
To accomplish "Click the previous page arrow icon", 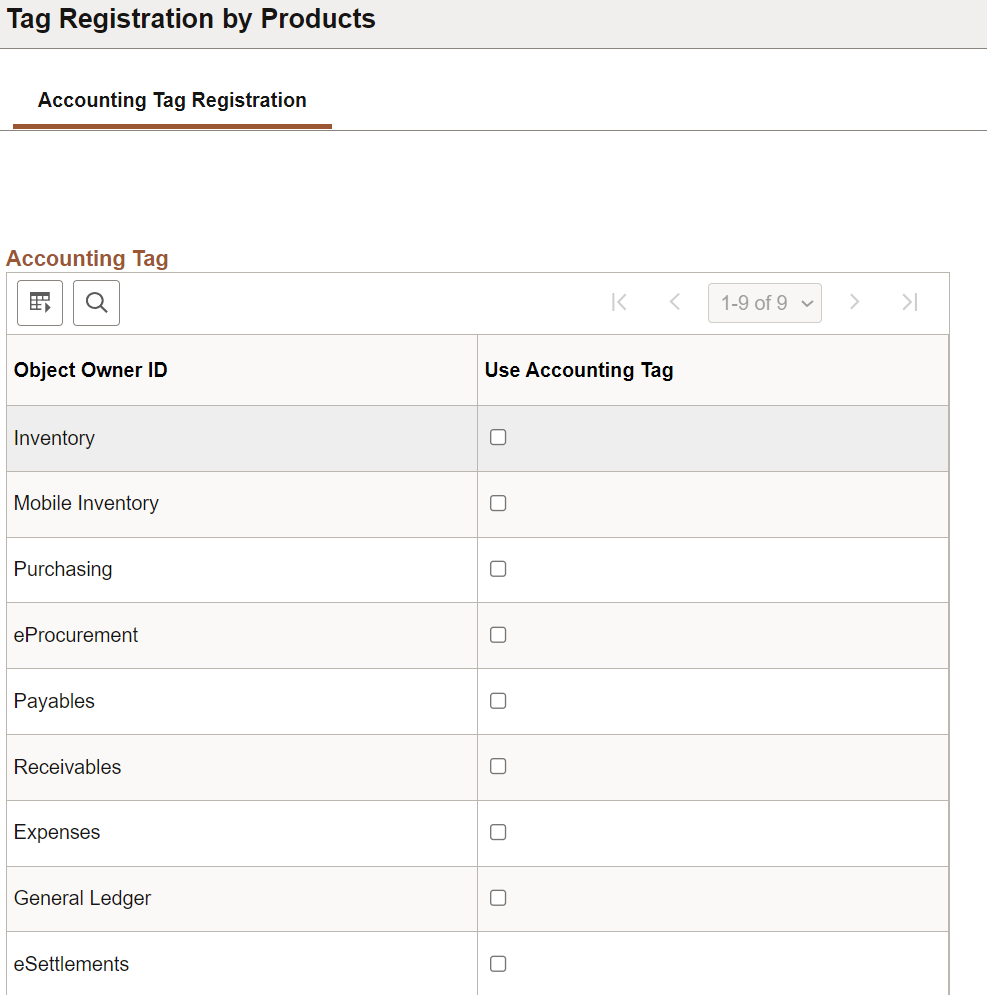I will click(x=675, y=302).
